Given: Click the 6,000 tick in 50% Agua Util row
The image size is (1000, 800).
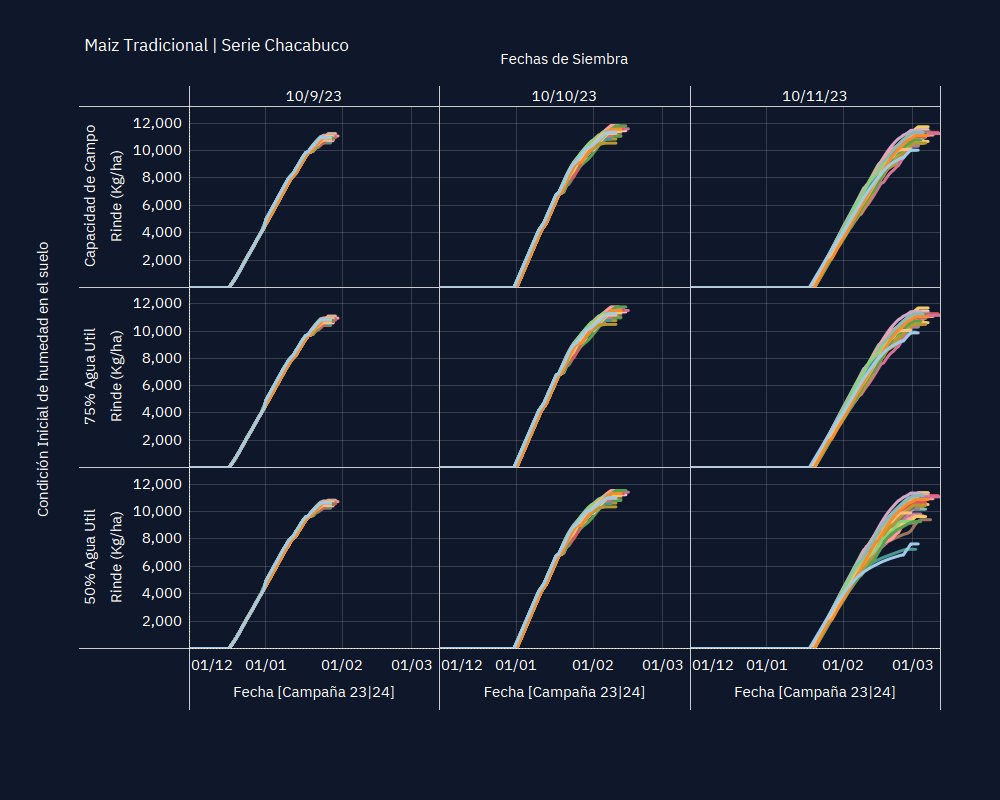Looking at the screenshot, I should click(161, 566).
